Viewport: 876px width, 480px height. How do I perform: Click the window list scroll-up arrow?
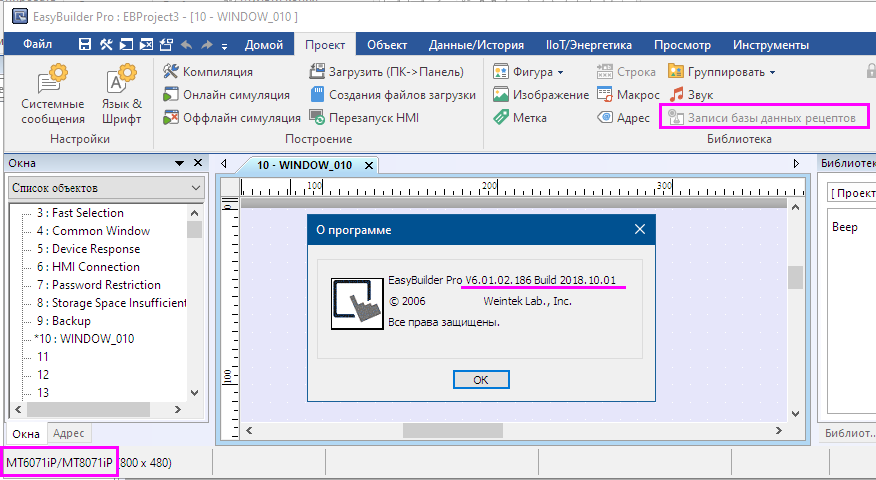194,213
